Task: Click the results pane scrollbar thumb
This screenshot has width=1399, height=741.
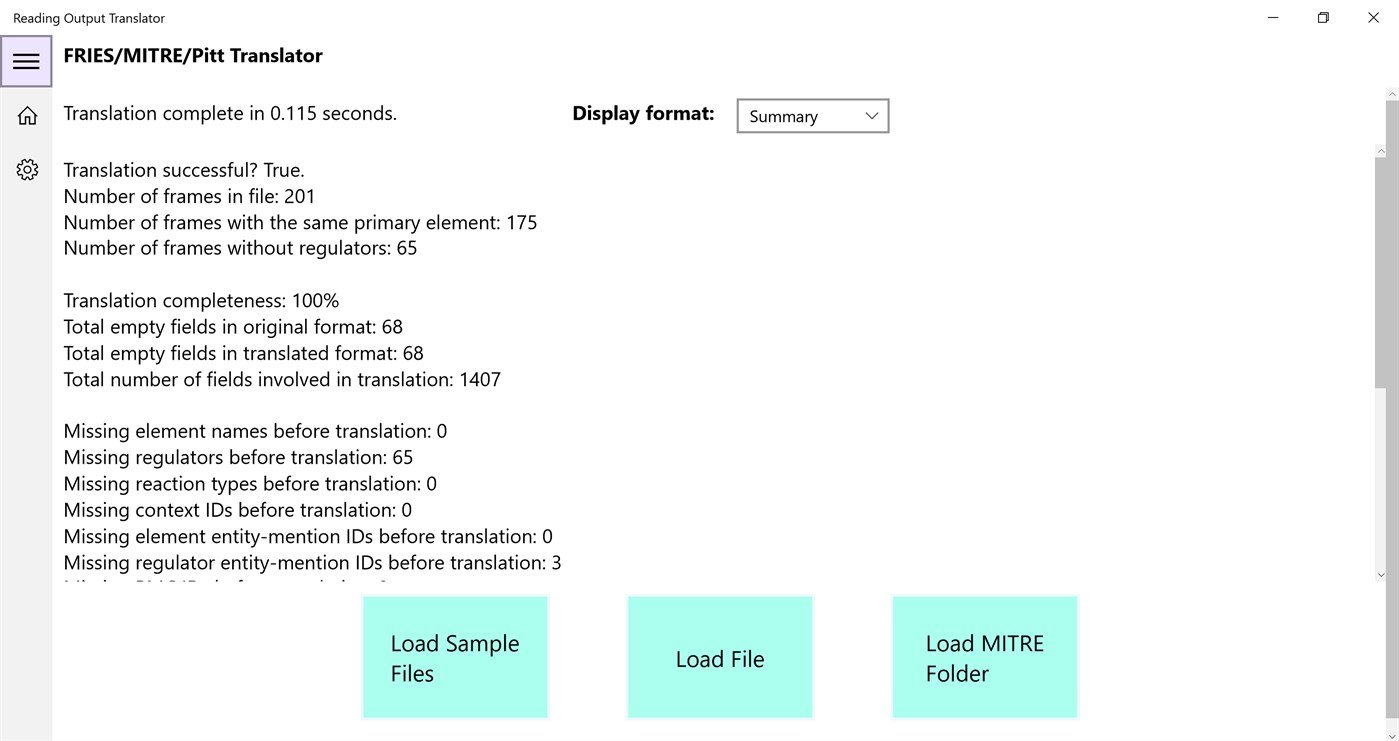Action: (1381, 272)
